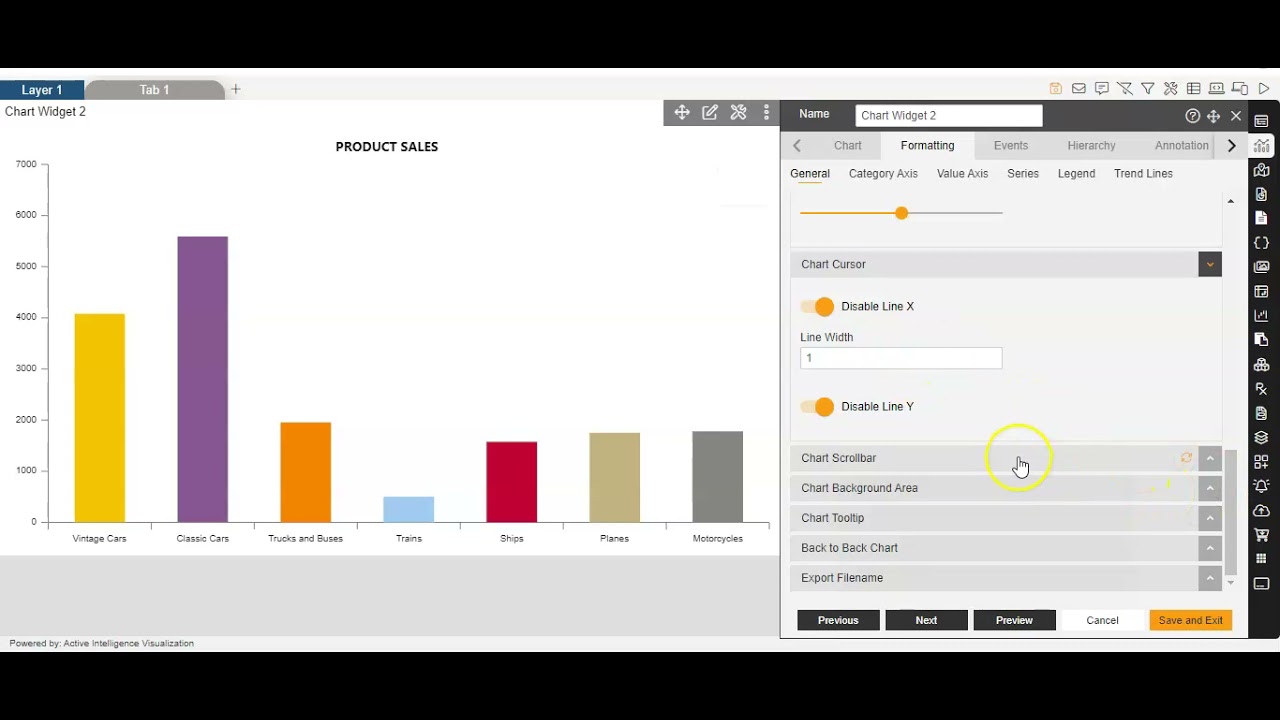
Task: Select the image icon in right sidebar
Action: (x=1262, y=267)
